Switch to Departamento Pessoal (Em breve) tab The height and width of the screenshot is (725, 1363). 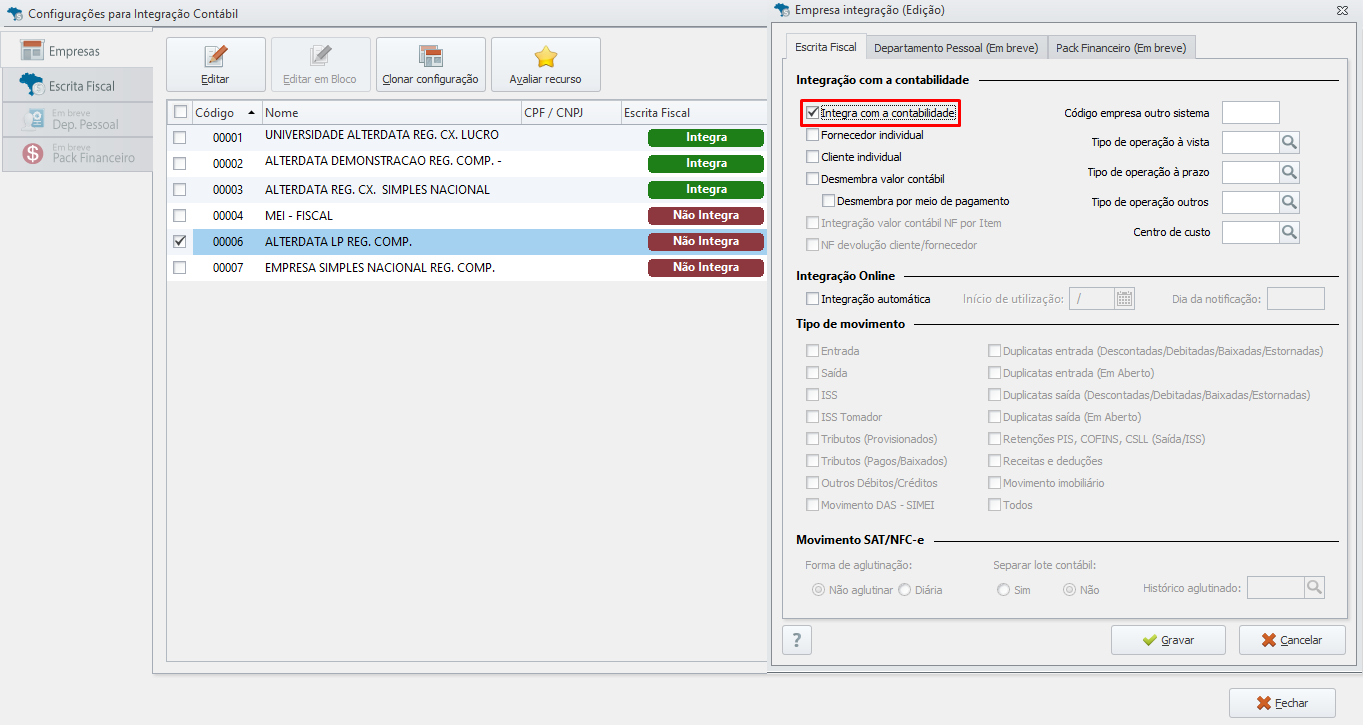957,47
